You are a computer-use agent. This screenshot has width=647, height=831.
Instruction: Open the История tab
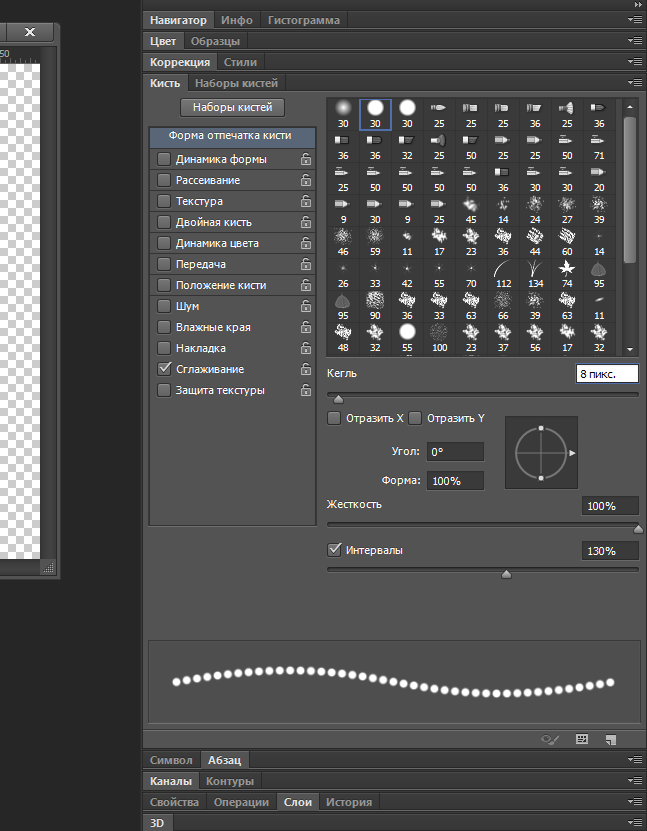tap(348, 802)
